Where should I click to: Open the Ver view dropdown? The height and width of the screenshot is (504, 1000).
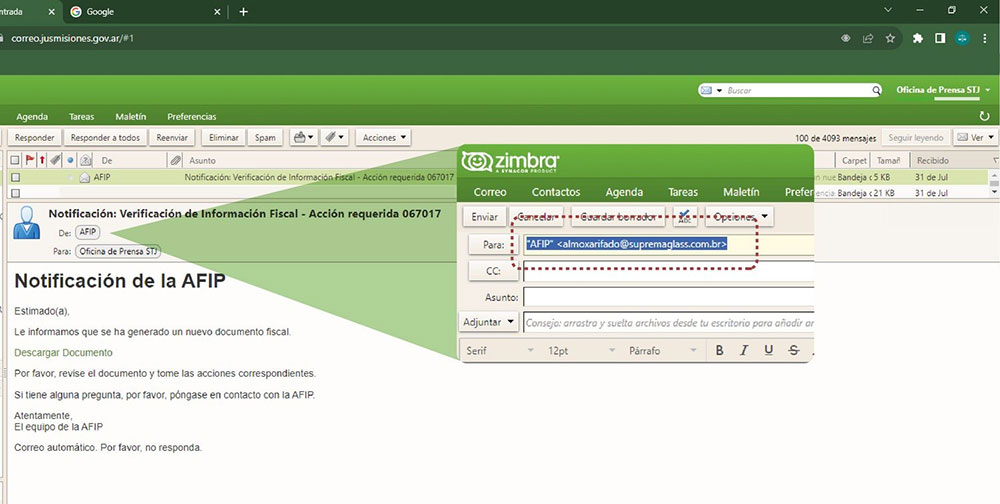pyautogui.click(x=975, y=137)
